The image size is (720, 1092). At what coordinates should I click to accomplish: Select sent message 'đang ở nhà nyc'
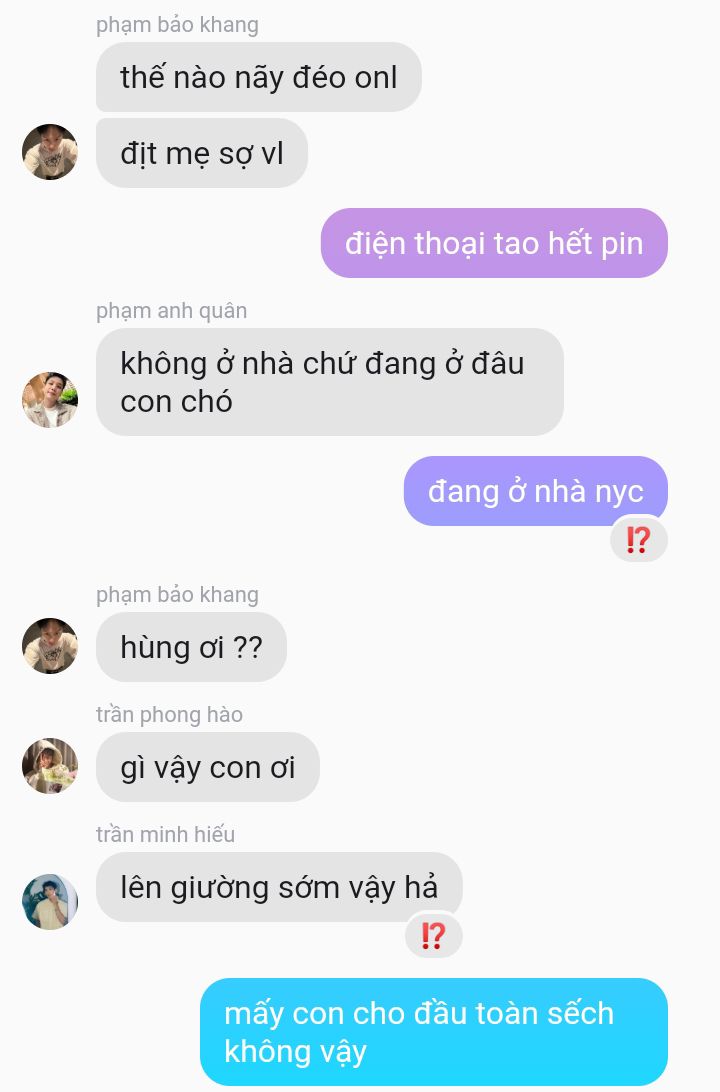pos(535,491)
